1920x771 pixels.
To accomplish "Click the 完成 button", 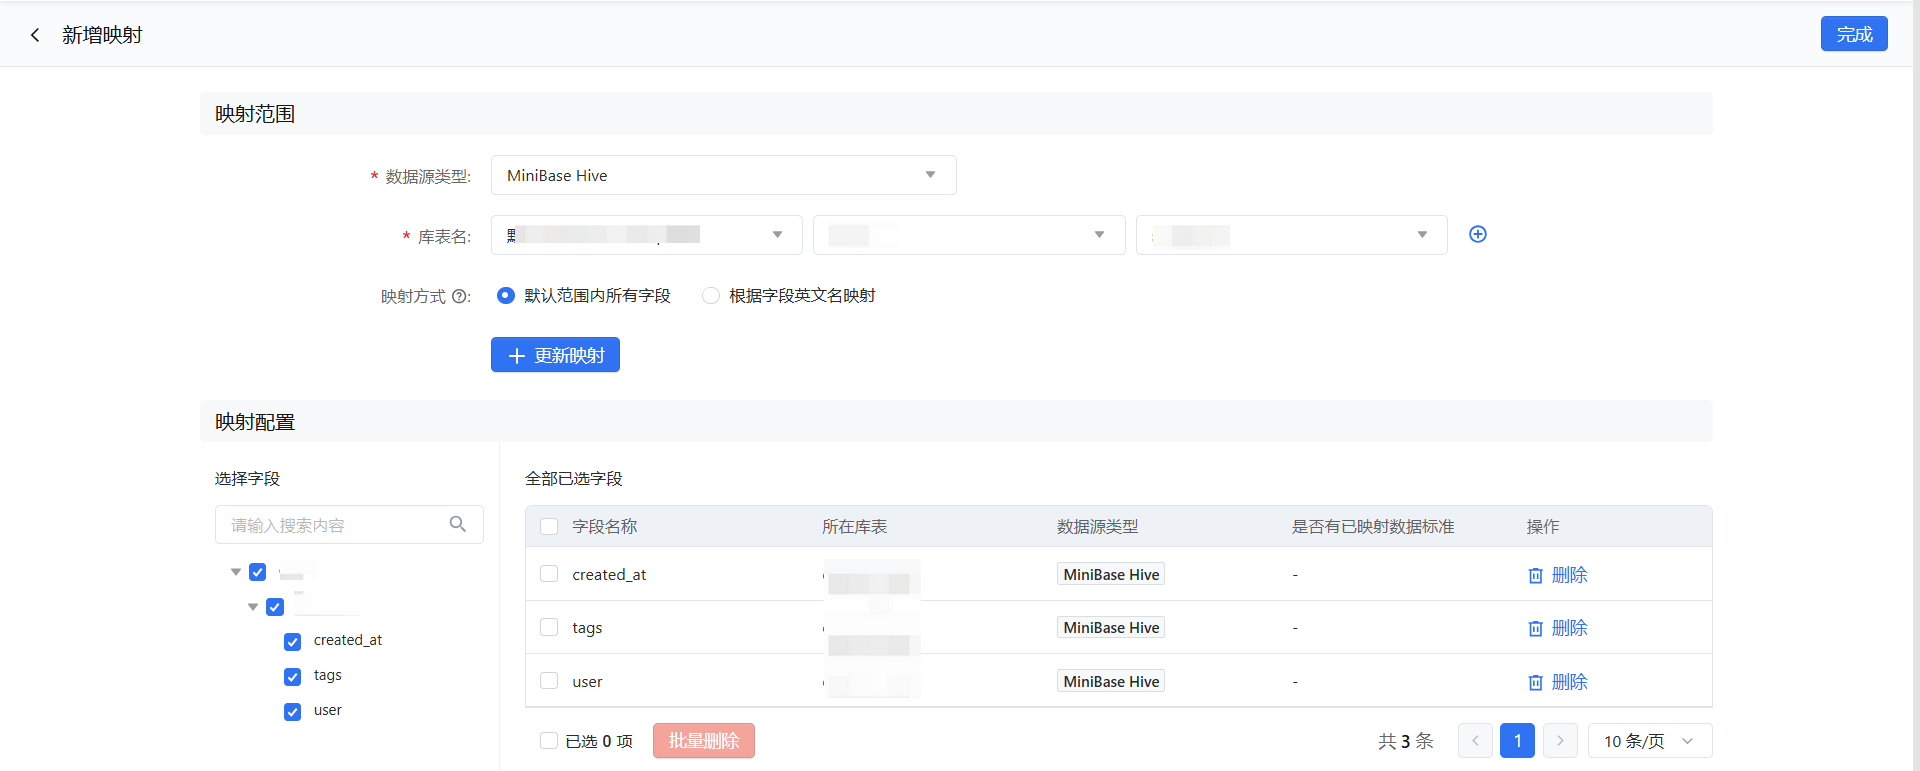I will pyautogui.click(x=1853, y=34).
